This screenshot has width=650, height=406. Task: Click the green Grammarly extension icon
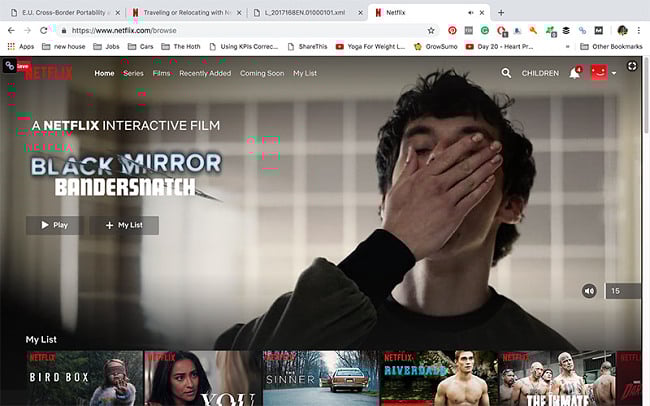(x=485, y=30)
